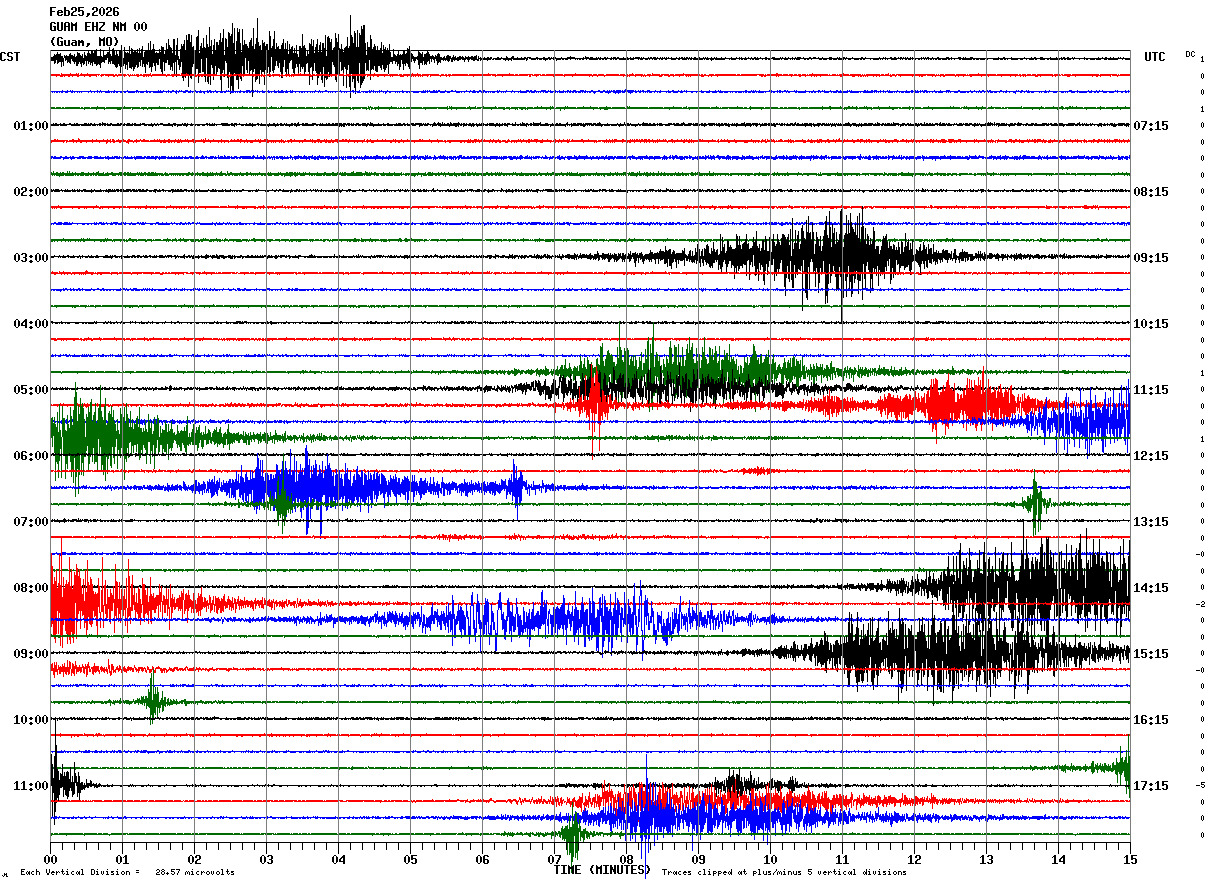The image size is (1210, 886).
Task: Click minute tick 06 on time axis
Action: coord(482,859)
